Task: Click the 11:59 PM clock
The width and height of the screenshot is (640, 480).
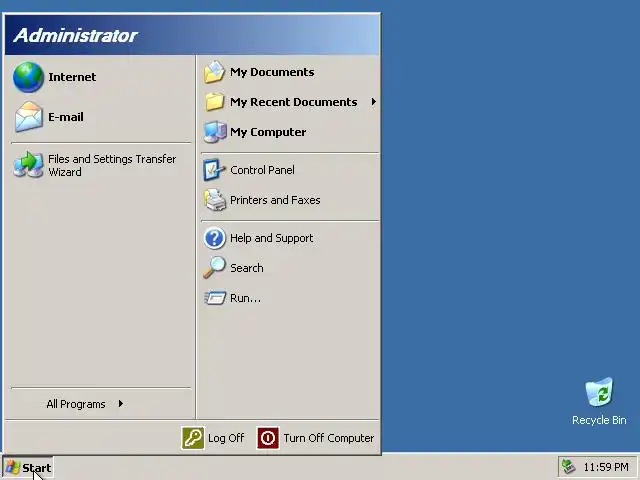Action: (606, 467)
